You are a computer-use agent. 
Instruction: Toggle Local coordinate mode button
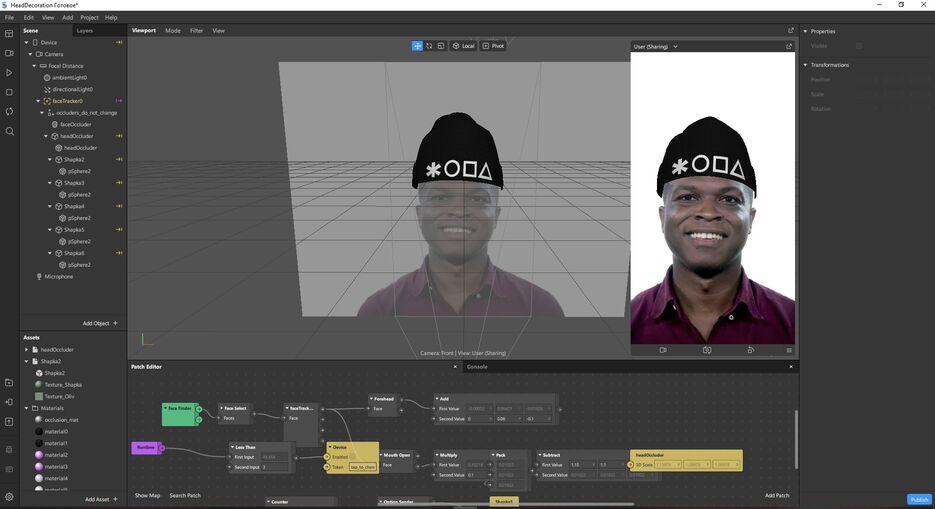click(463, 46)
